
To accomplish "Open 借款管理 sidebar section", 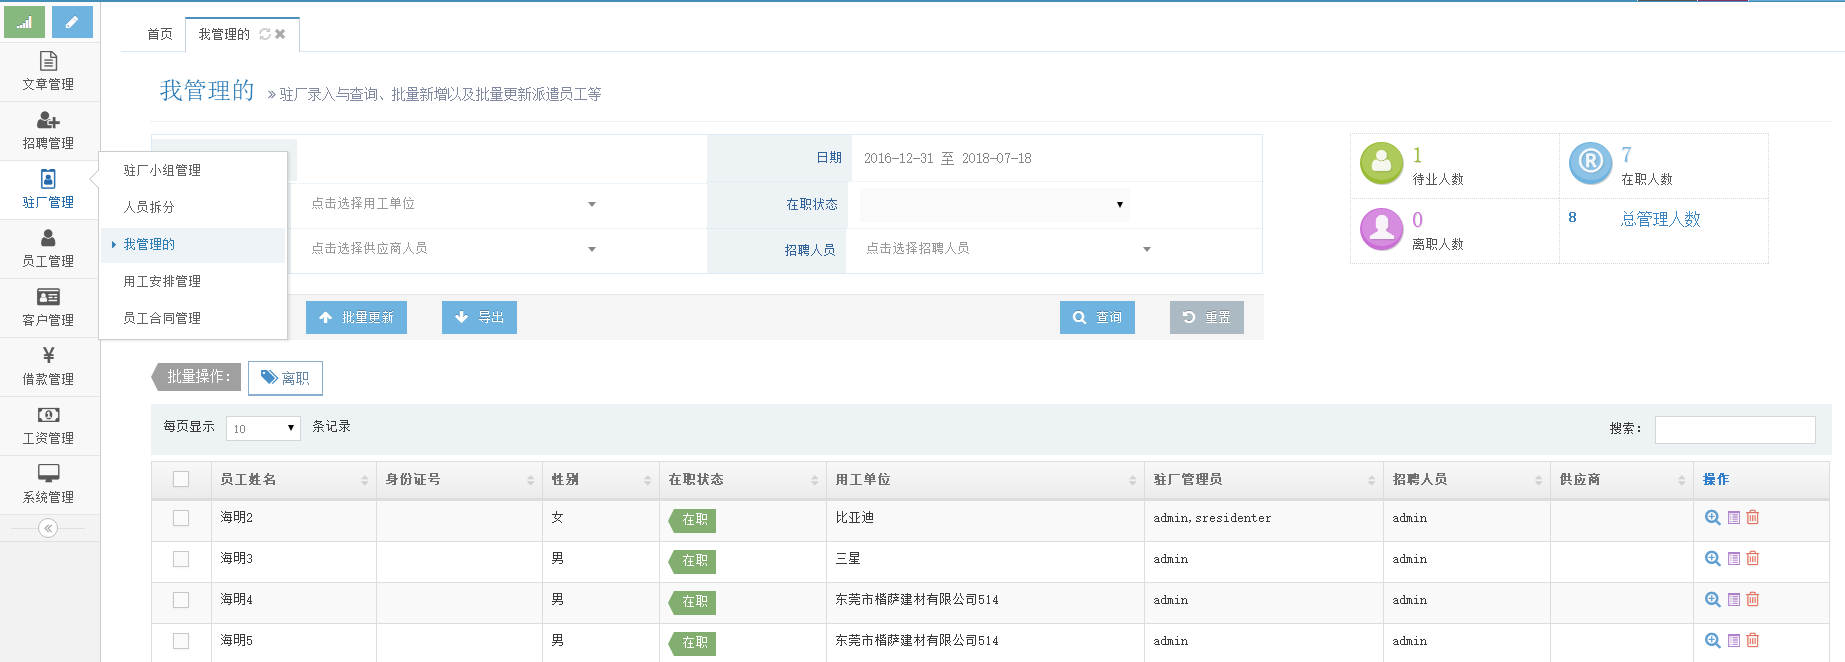I will (x=48, y=367).
